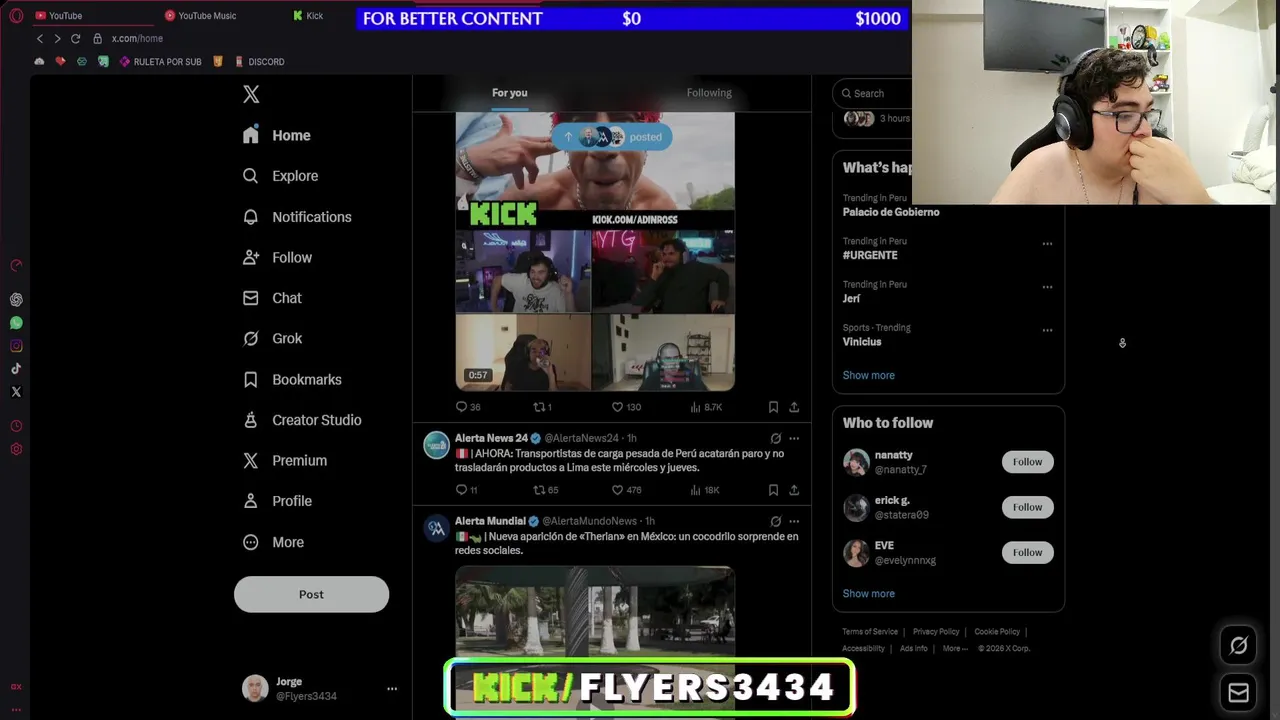
Task: Repost the Kick video post
Action: coord(542,407)
